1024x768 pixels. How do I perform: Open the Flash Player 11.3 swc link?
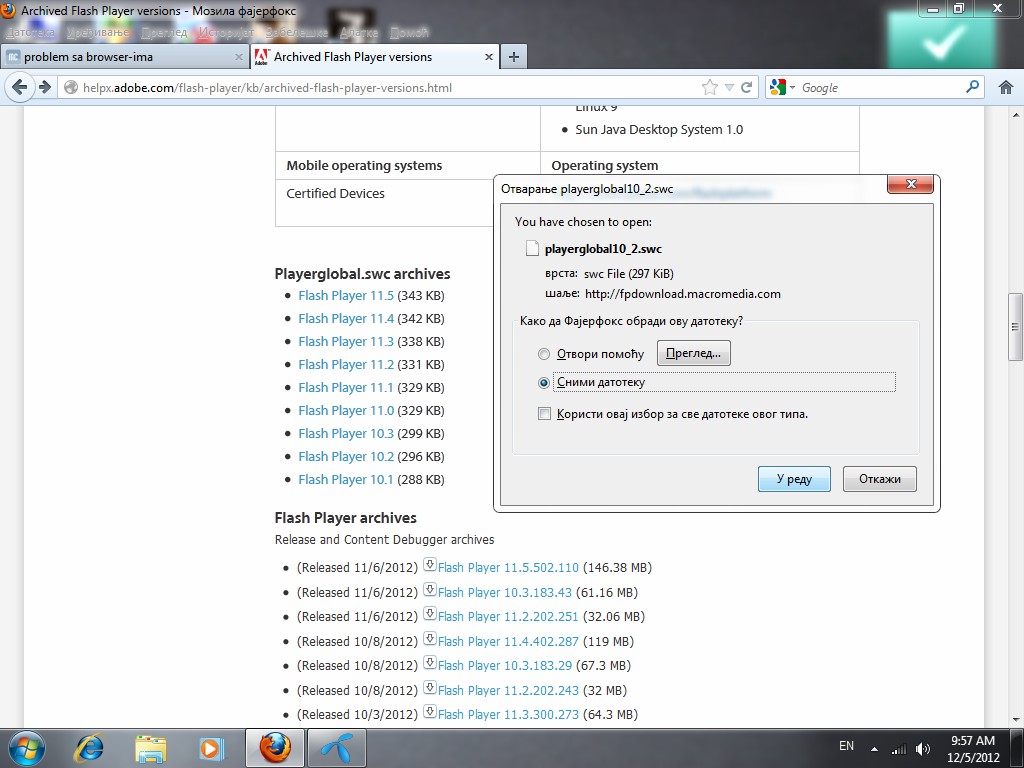click(x=346, y=341)
